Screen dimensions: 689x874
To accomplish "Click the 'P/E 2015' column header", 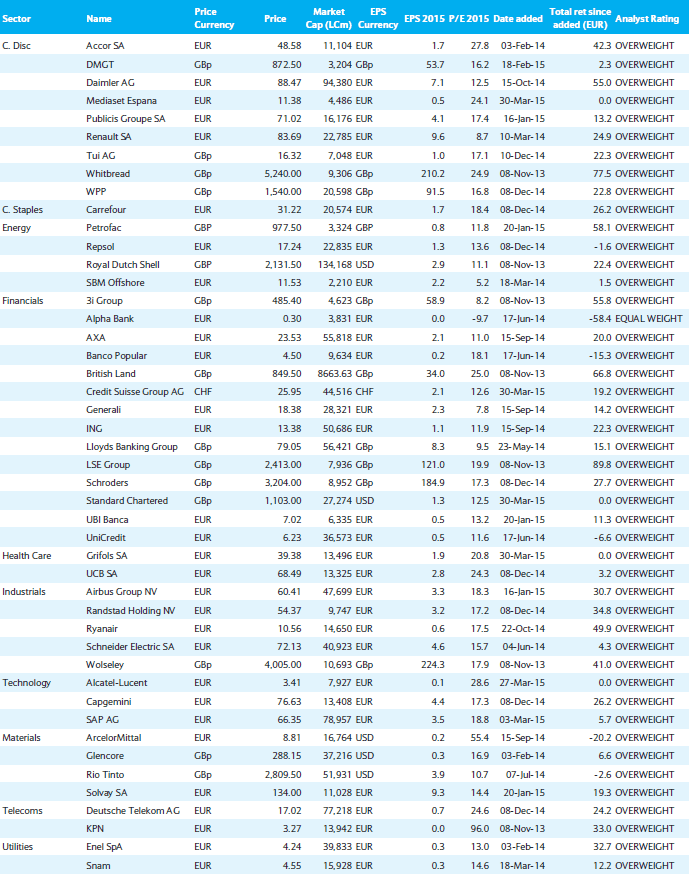I will click(x=468, y=18).
